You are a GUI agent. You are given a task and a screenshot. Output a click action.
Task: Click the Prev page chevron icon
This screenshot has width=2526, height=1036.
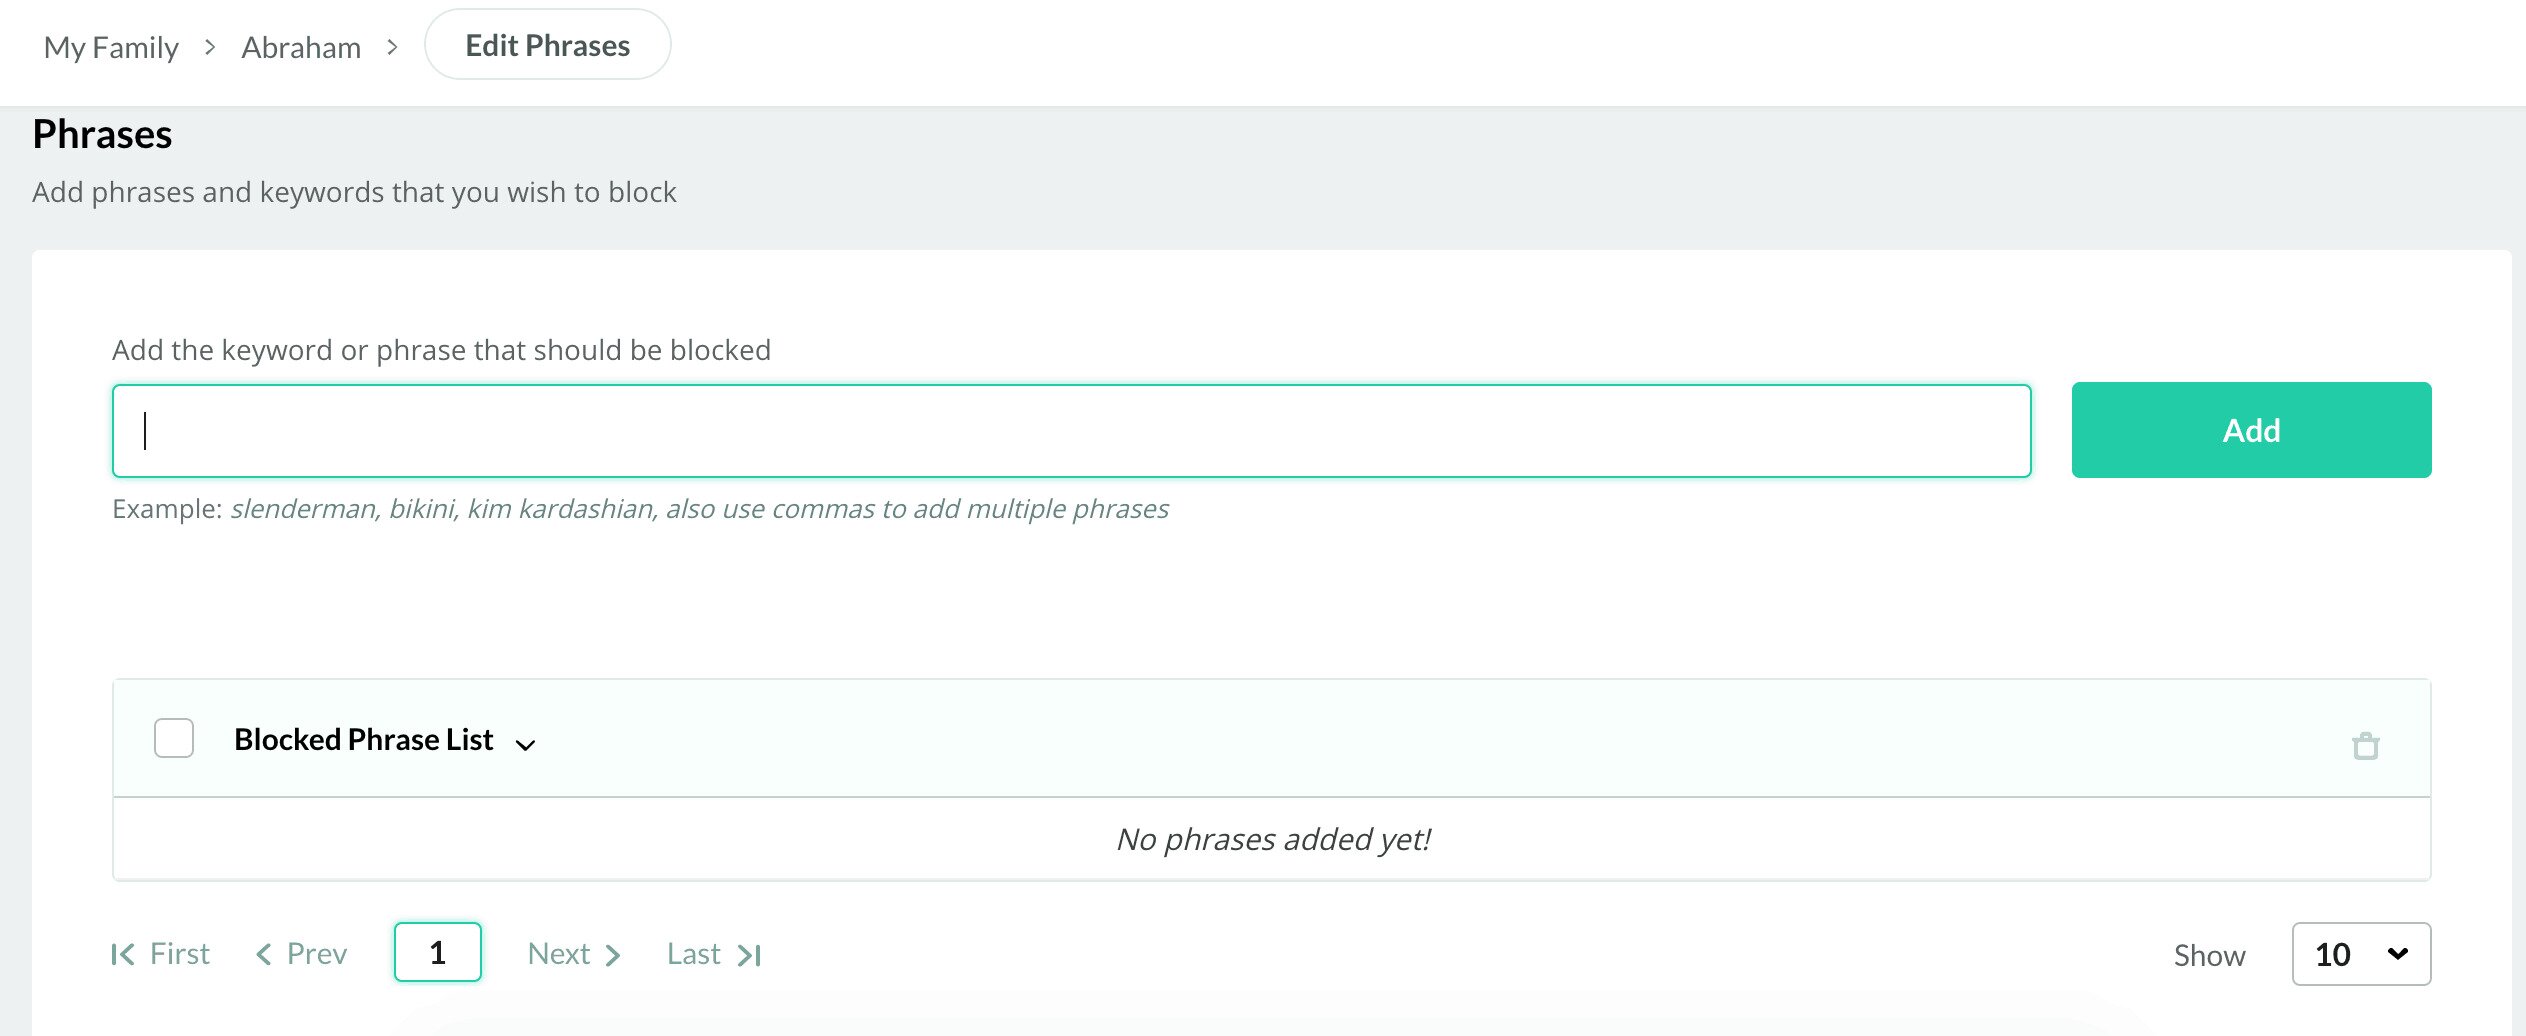point(264,955)
